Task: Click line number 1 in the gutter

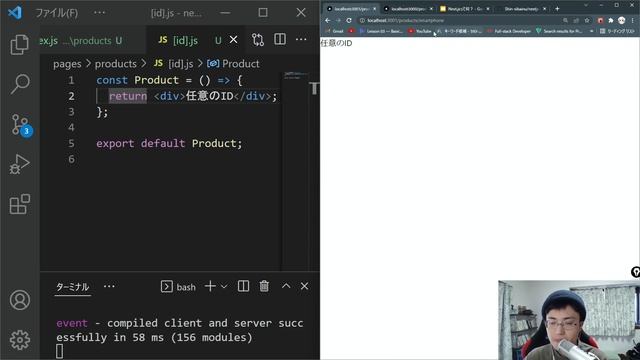Action: 71,80
